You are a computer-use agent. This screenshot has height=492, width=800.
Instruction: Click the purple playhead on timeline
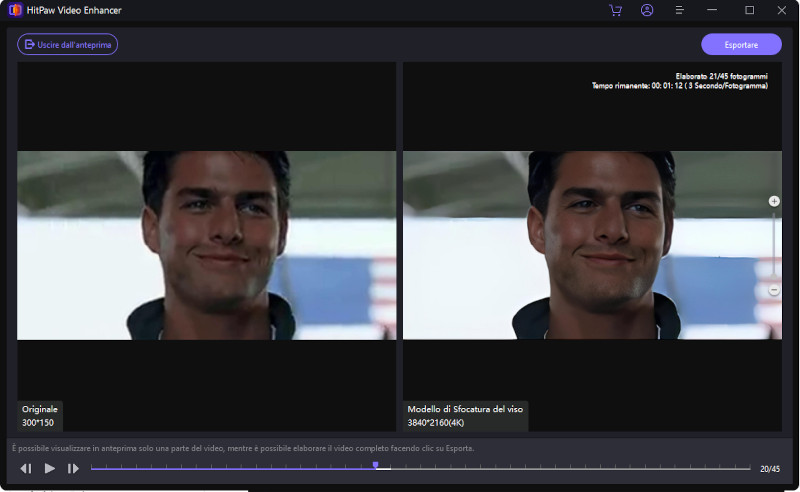click(x=376, y=465)
